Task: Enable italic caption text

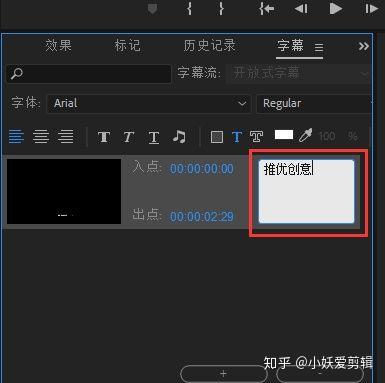Action: click(x=128, y=137)
